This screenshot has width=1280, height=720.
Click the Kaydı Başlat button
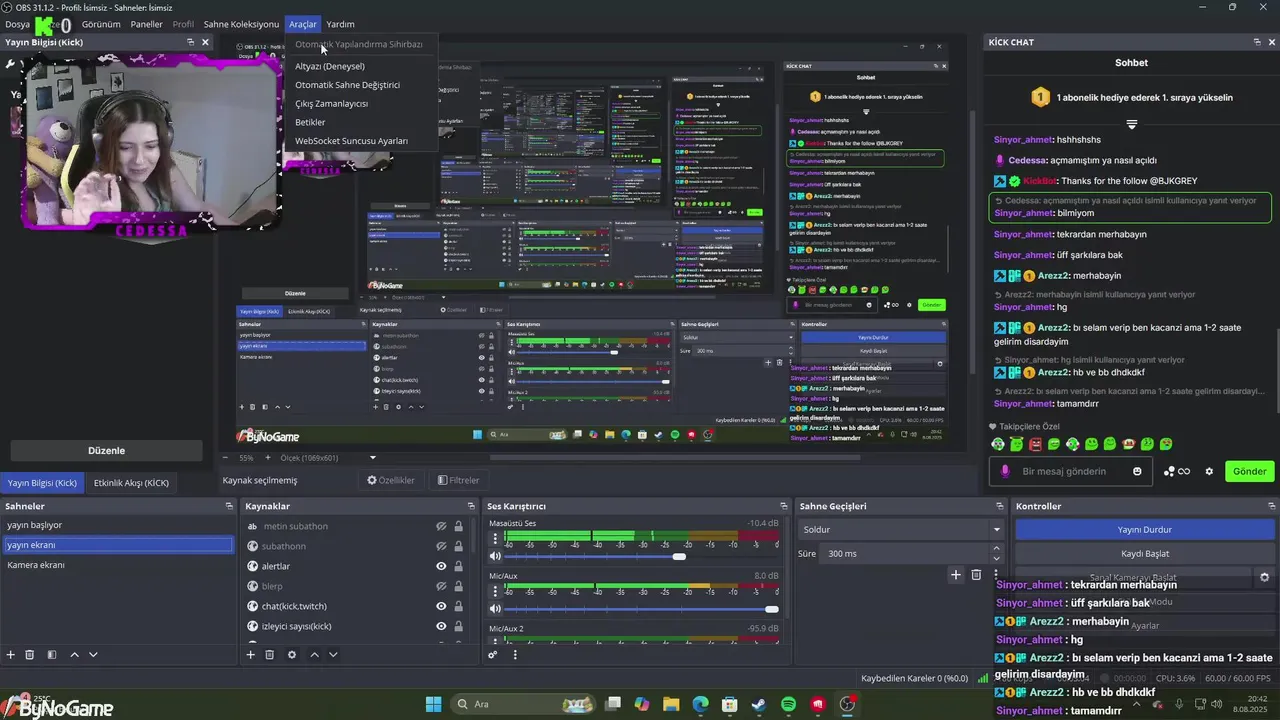[1144, 553]
